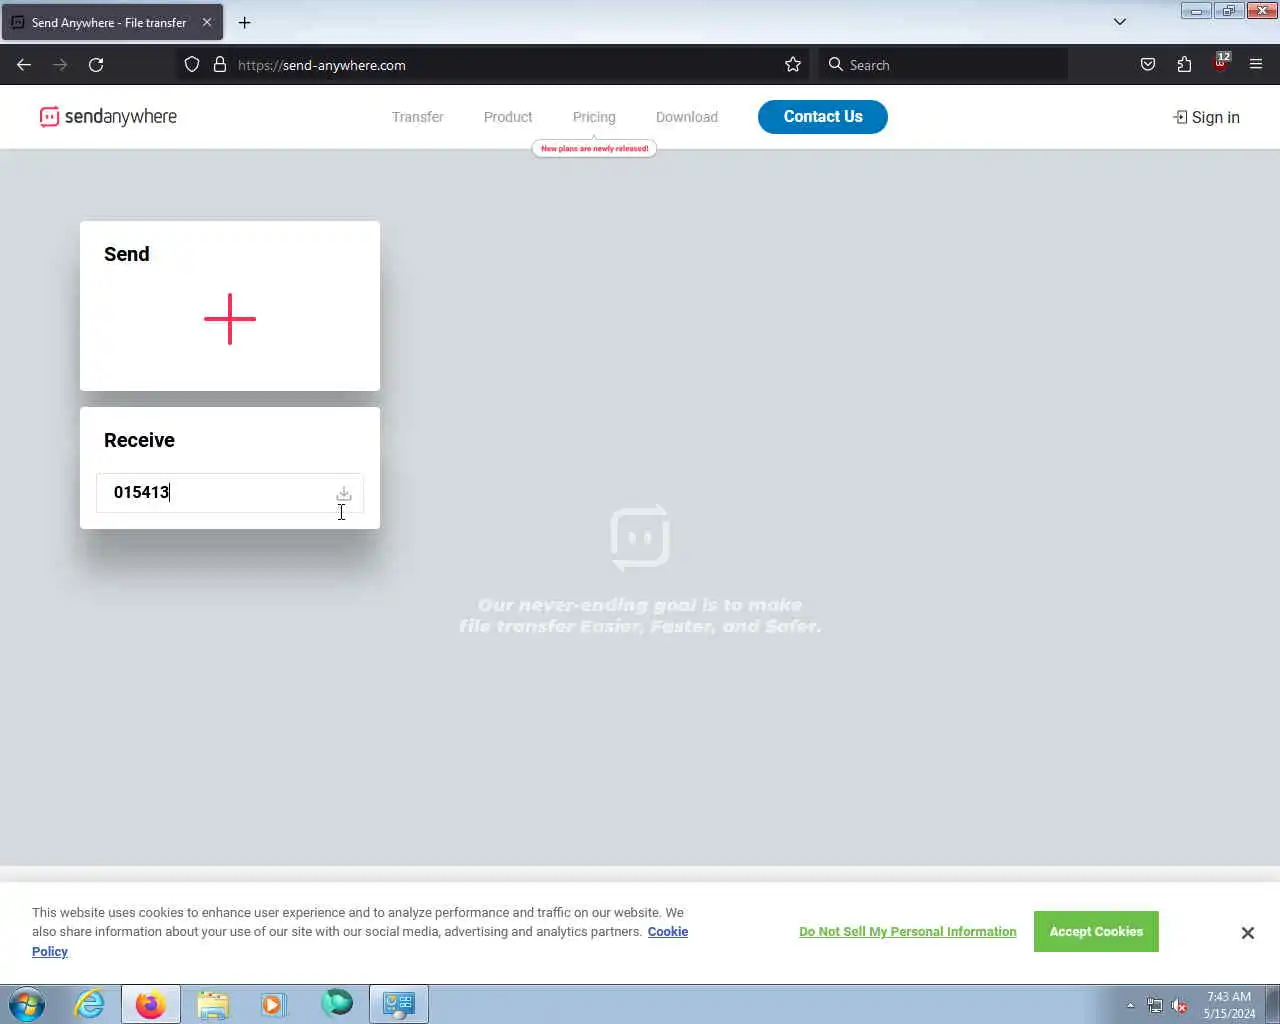Click the browser back arrow

tap(24, 65)
